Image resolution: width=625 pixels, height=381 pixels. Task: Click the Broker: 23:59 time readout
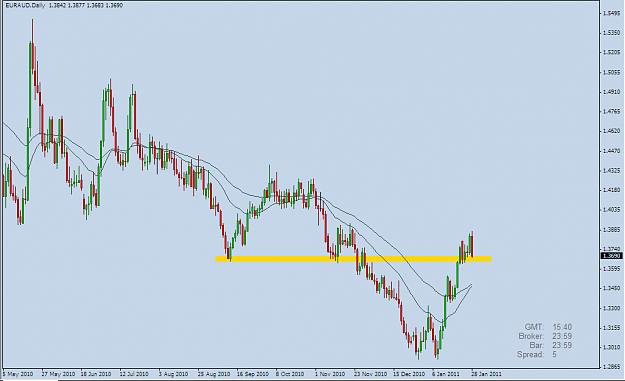coord(545,336)
